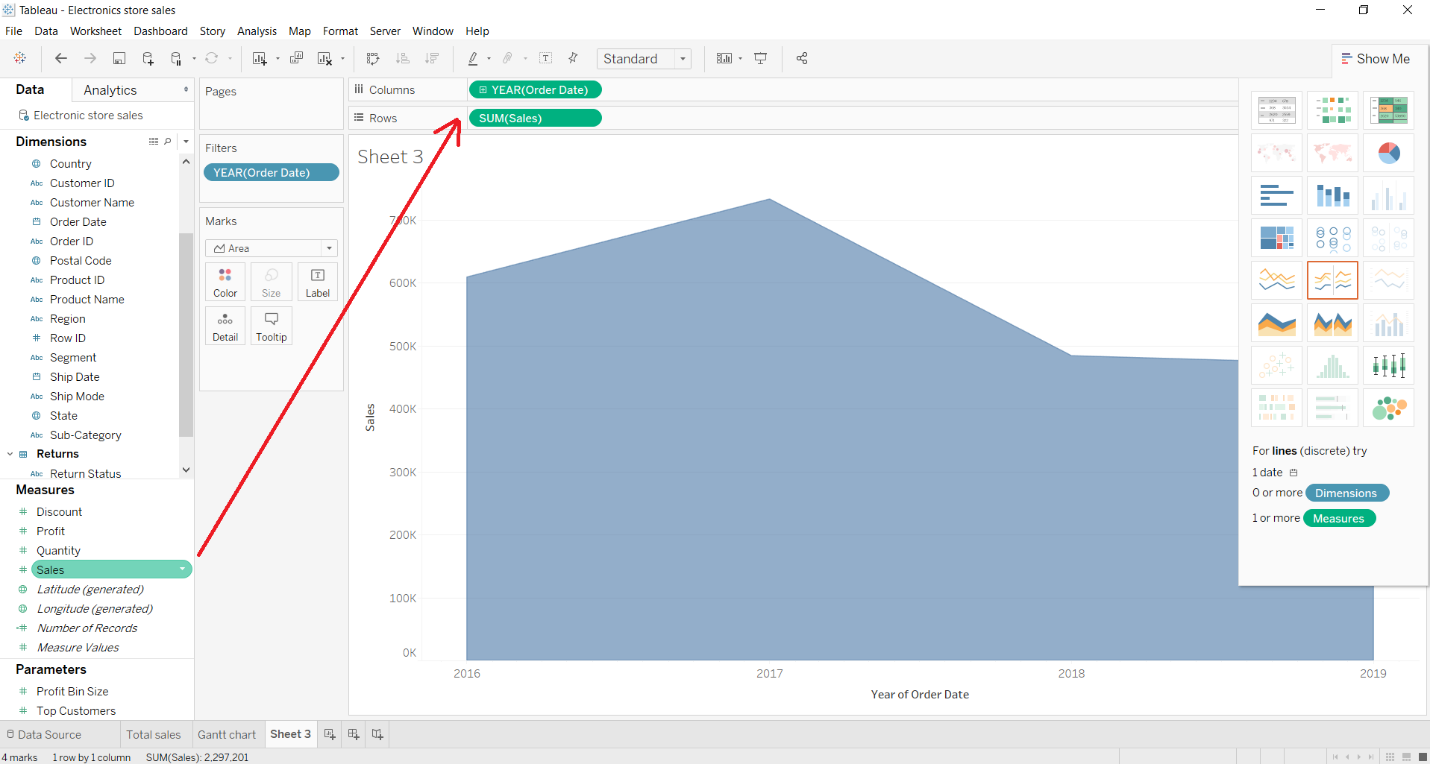Open the Sales field dropdown arrow
The height and width of the screenshot is (764, 1430).
pos(182,570)
